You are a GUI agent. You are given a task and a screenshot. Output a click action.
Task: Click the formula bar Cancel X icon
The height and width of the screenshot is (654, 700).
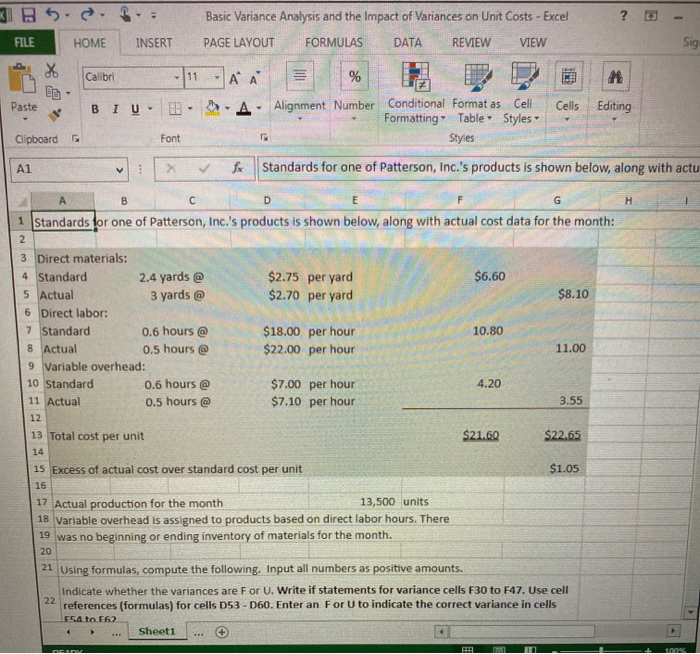pos(171,168)
